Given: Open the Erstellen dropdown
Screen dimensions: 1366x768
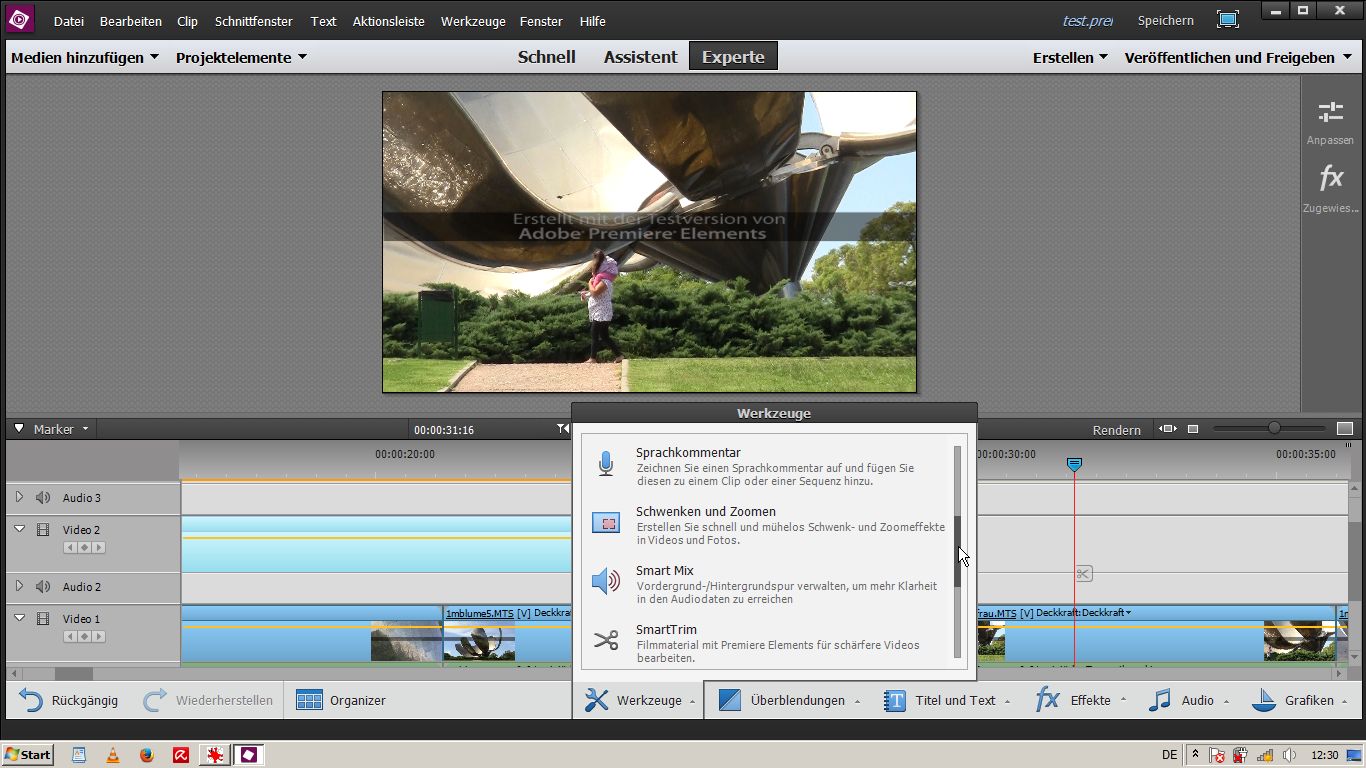Looking at the screenshot, I should 1070,57.
